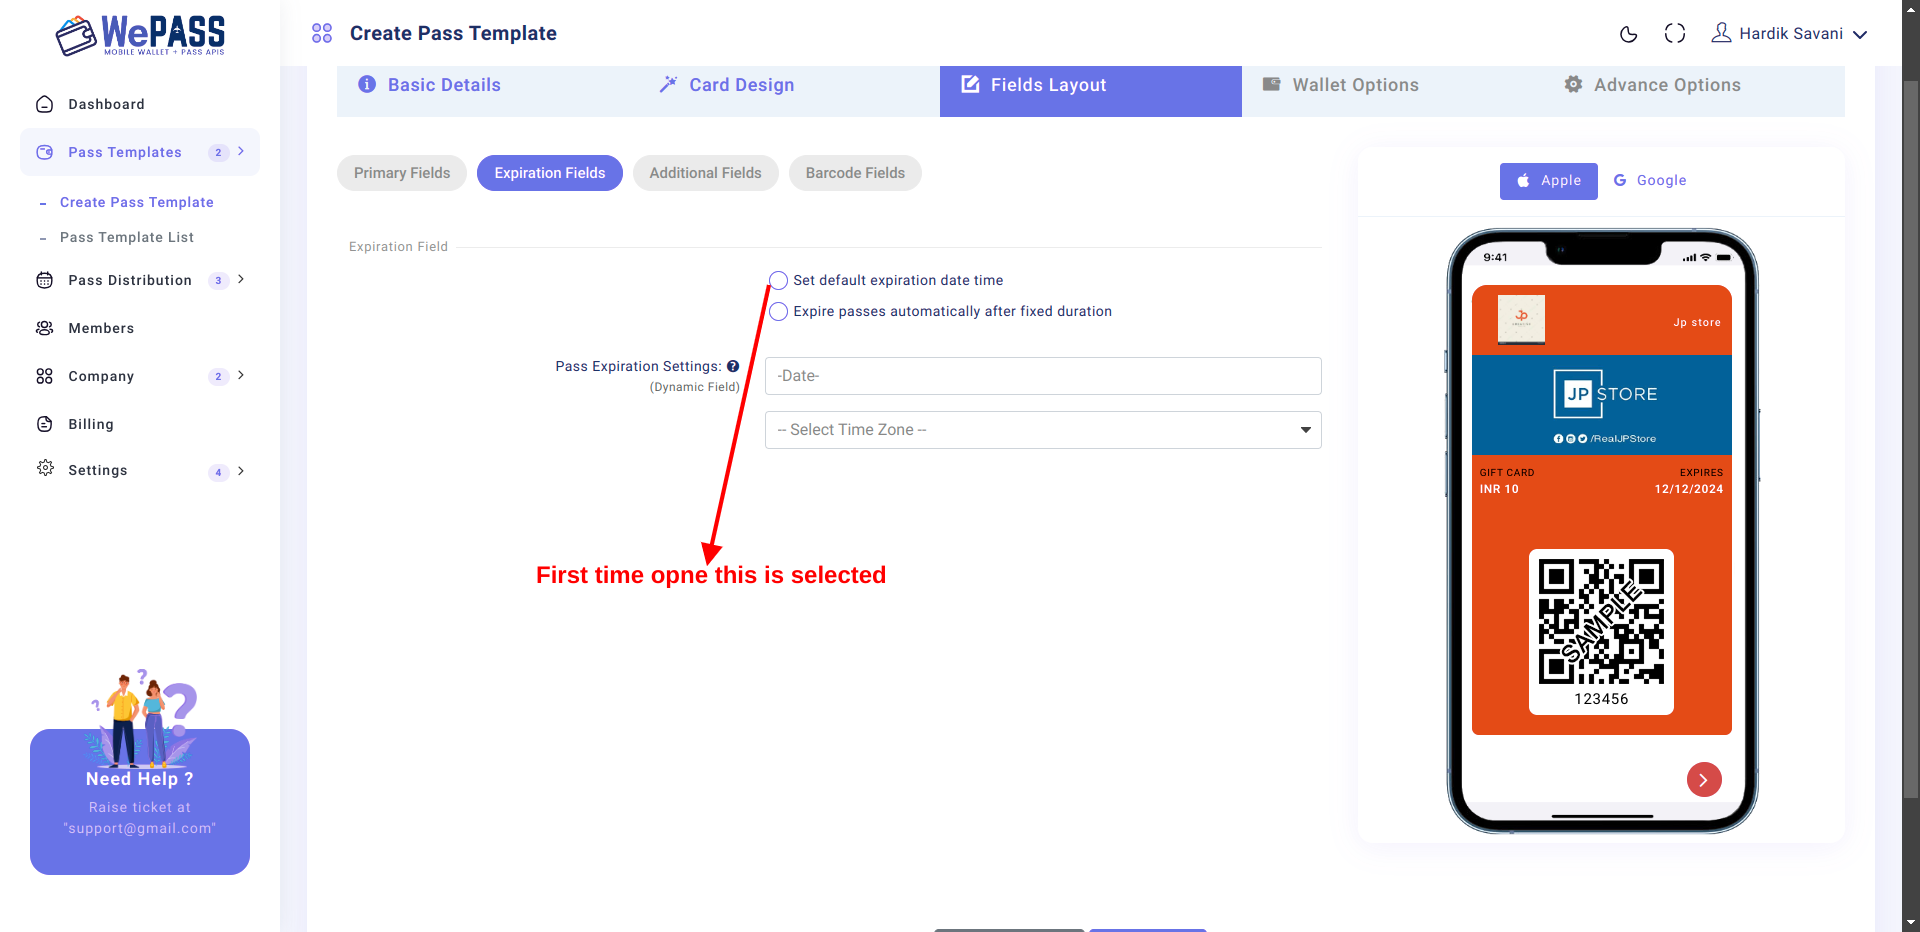The image size is (1920, 932).
Task: Toggle dark mode moon icon
Action: pos(1628,34)
